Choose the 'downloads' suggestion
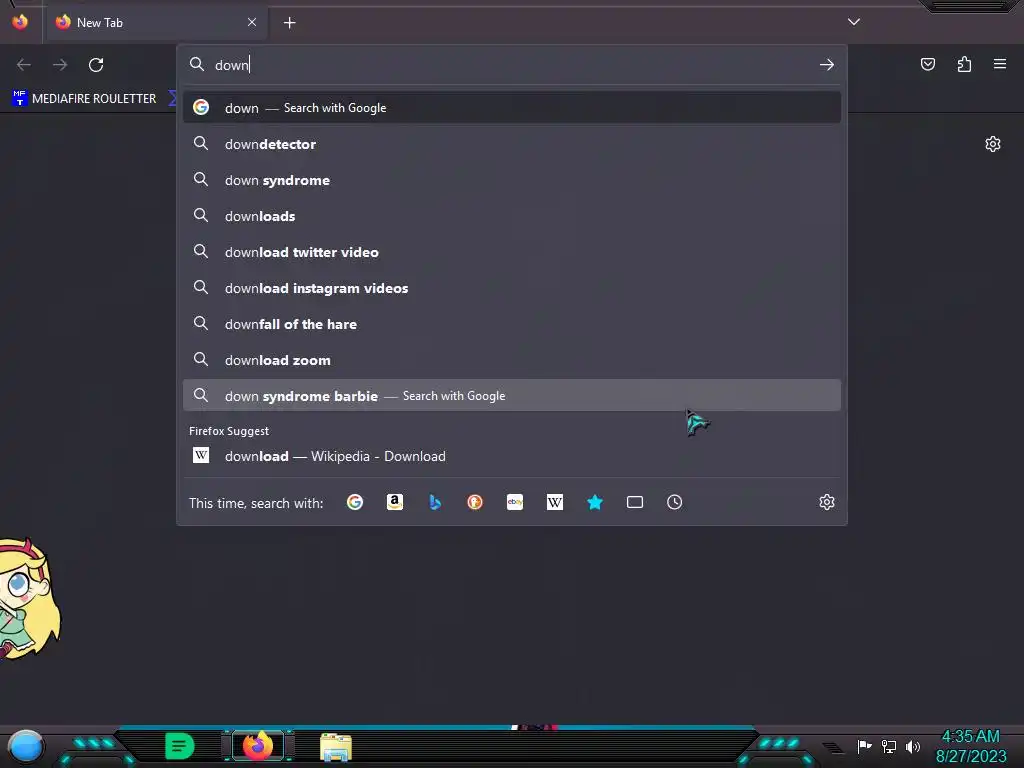Viewport: 1024px width, 768px height. pyautogui.click(x=512, y=216)
